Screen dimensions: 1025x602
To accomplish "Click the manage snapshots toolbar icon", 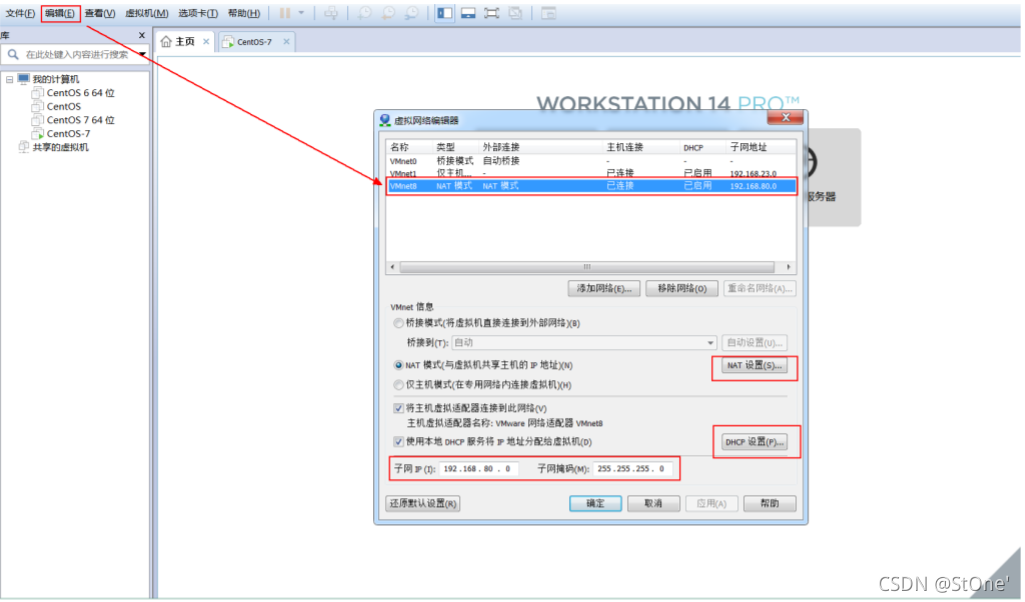I will [412, 13].
